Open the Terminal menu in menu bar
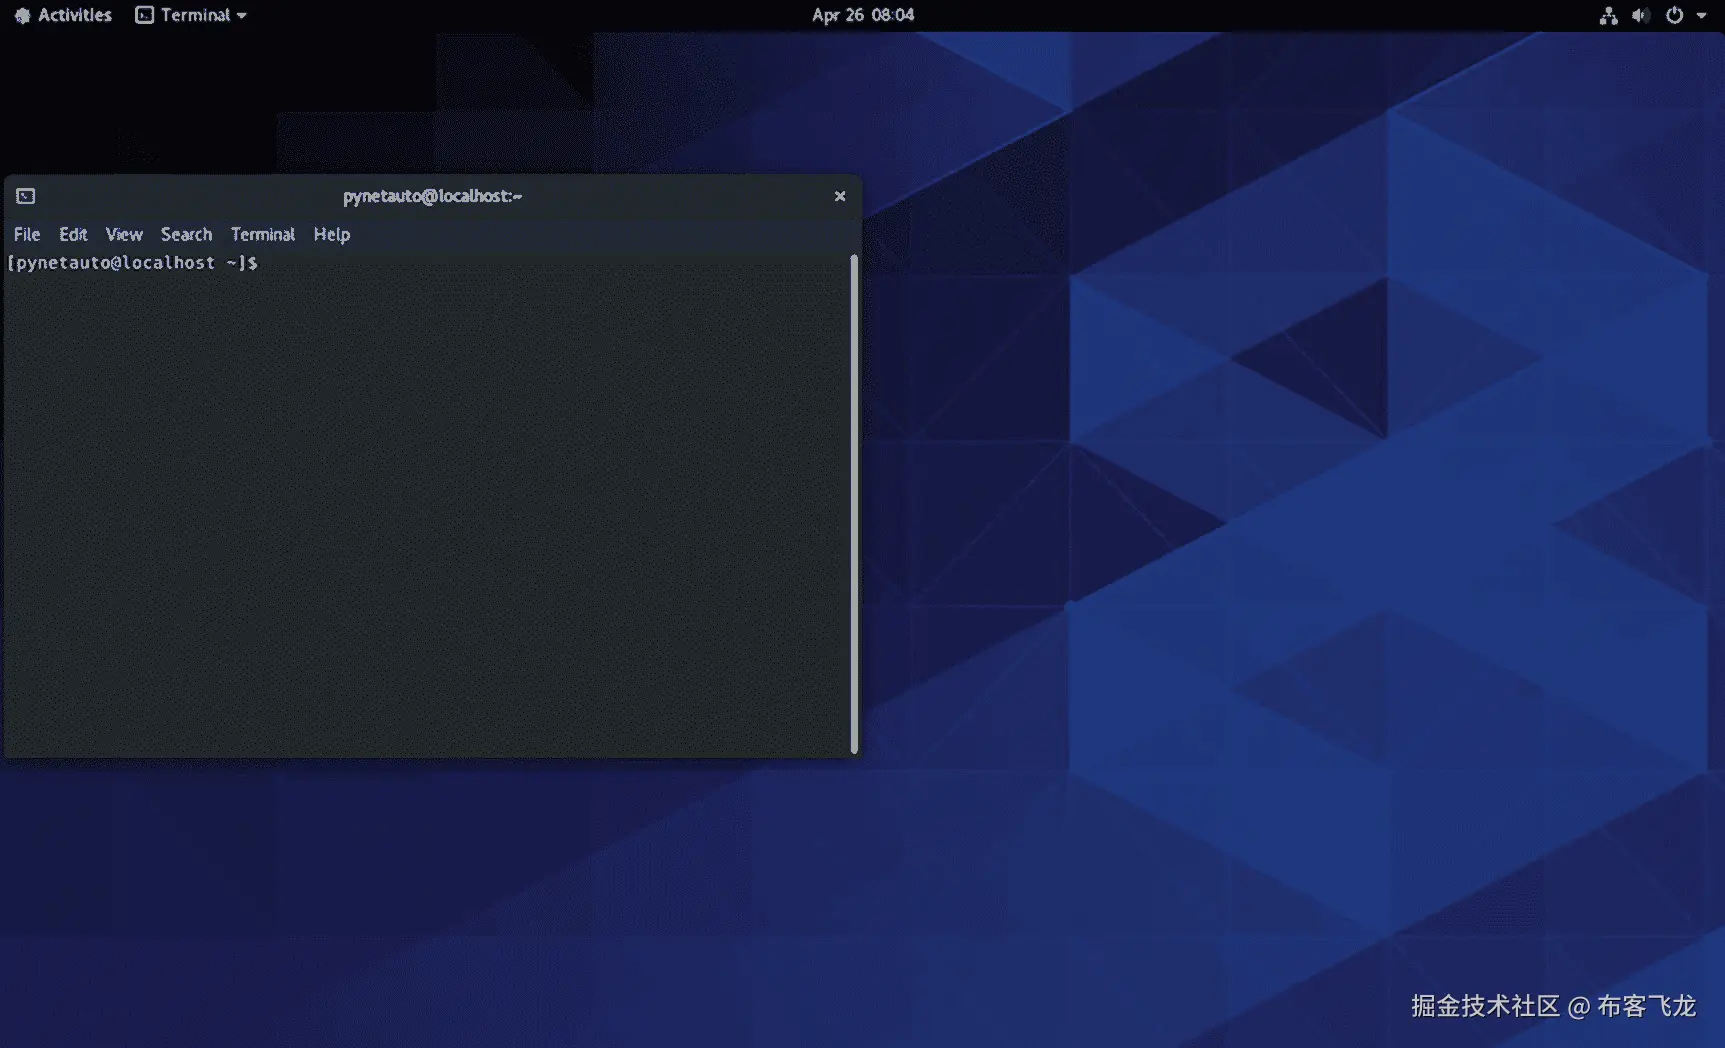The width and height of the screenshot is (1725, 1048). coord(263,234)
